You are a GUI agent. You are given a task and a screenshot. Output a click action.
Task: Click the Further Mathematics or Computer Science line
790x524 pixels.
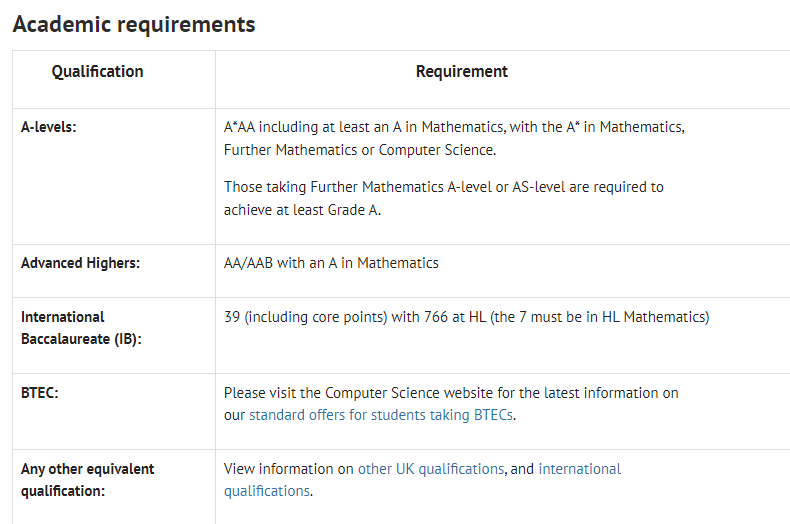point(360,150)
